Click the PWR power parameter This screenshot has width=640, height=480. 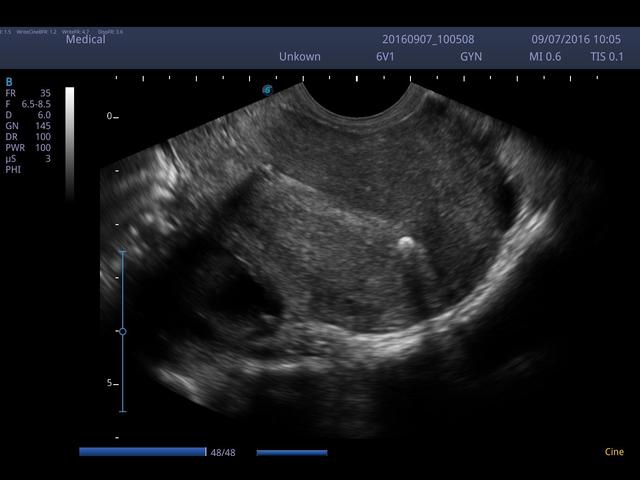click(14, 148)
